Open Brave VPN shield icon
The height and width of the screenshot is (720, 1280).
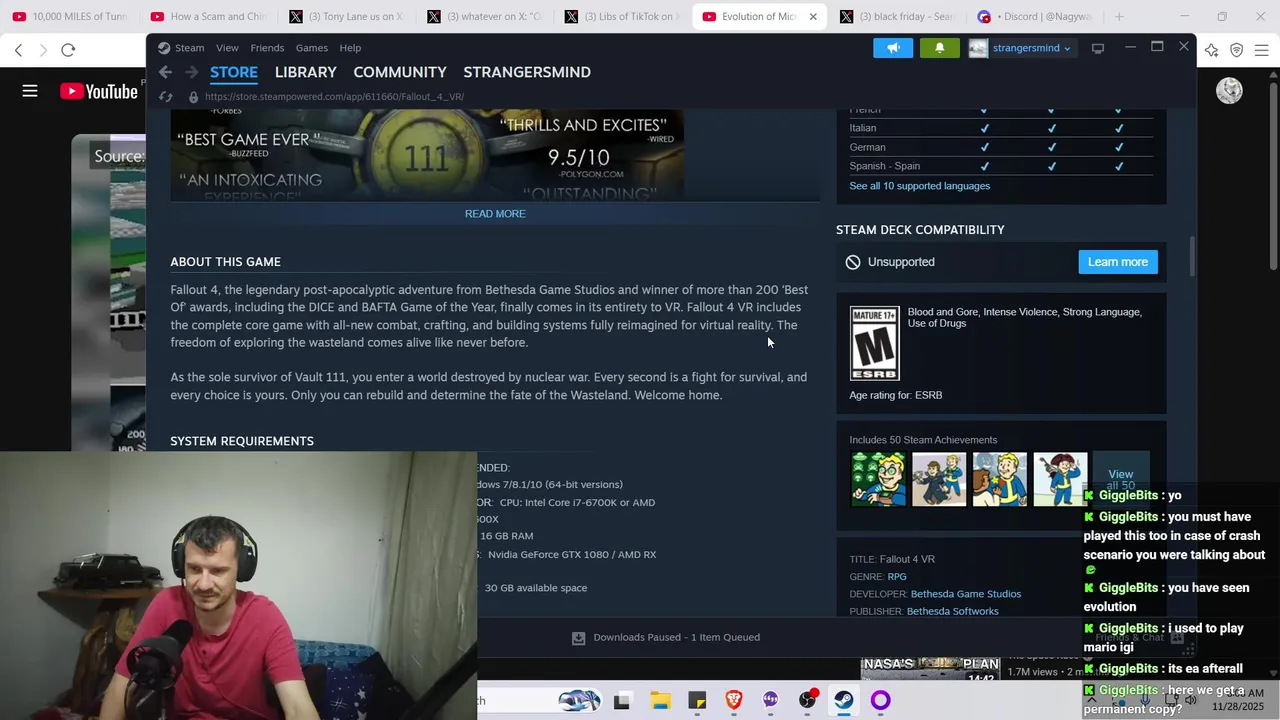[1236, 50]
